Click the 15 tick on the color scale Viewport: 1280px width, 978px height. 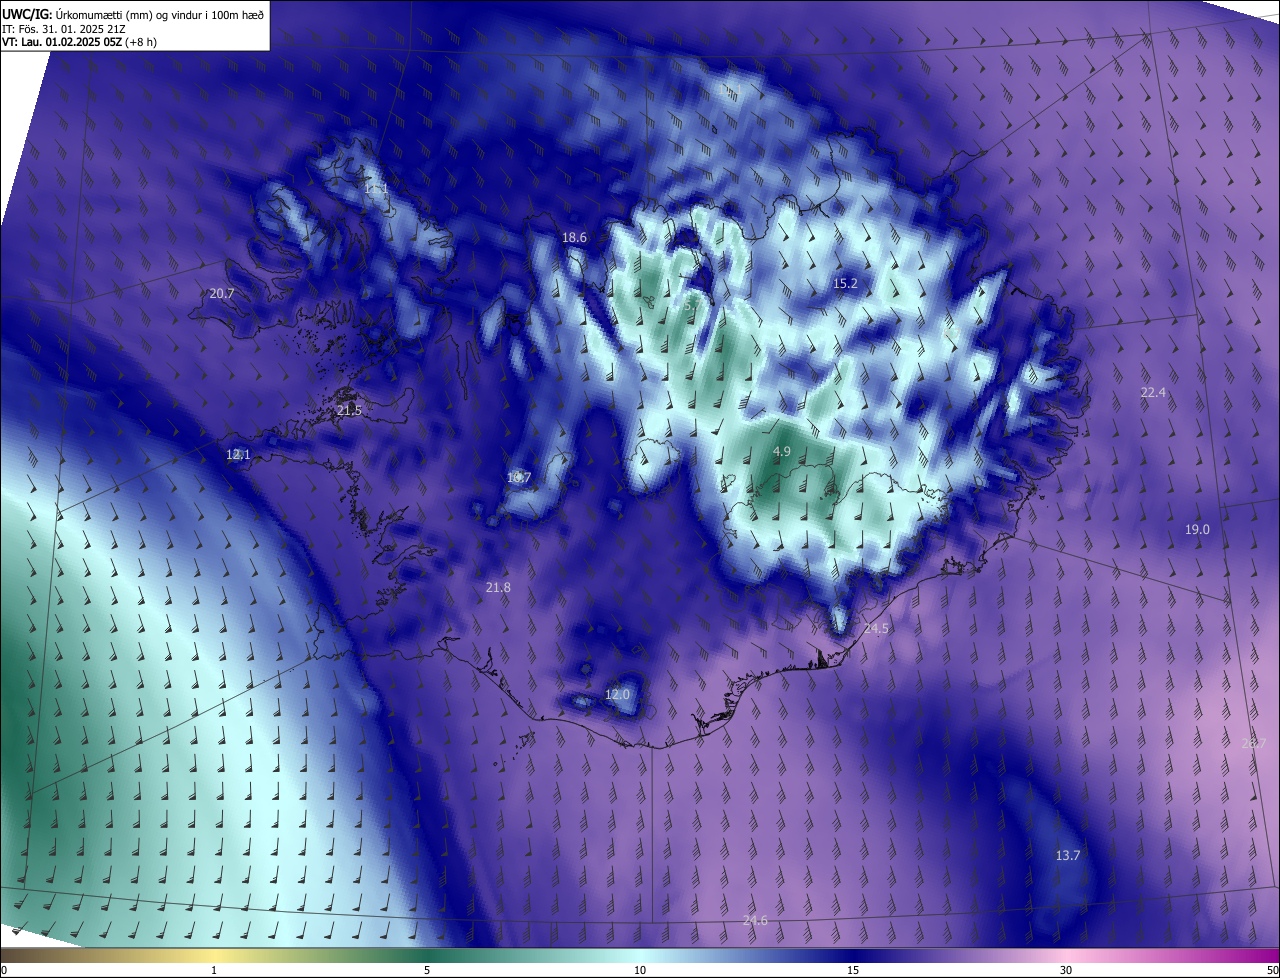point(853,971)
